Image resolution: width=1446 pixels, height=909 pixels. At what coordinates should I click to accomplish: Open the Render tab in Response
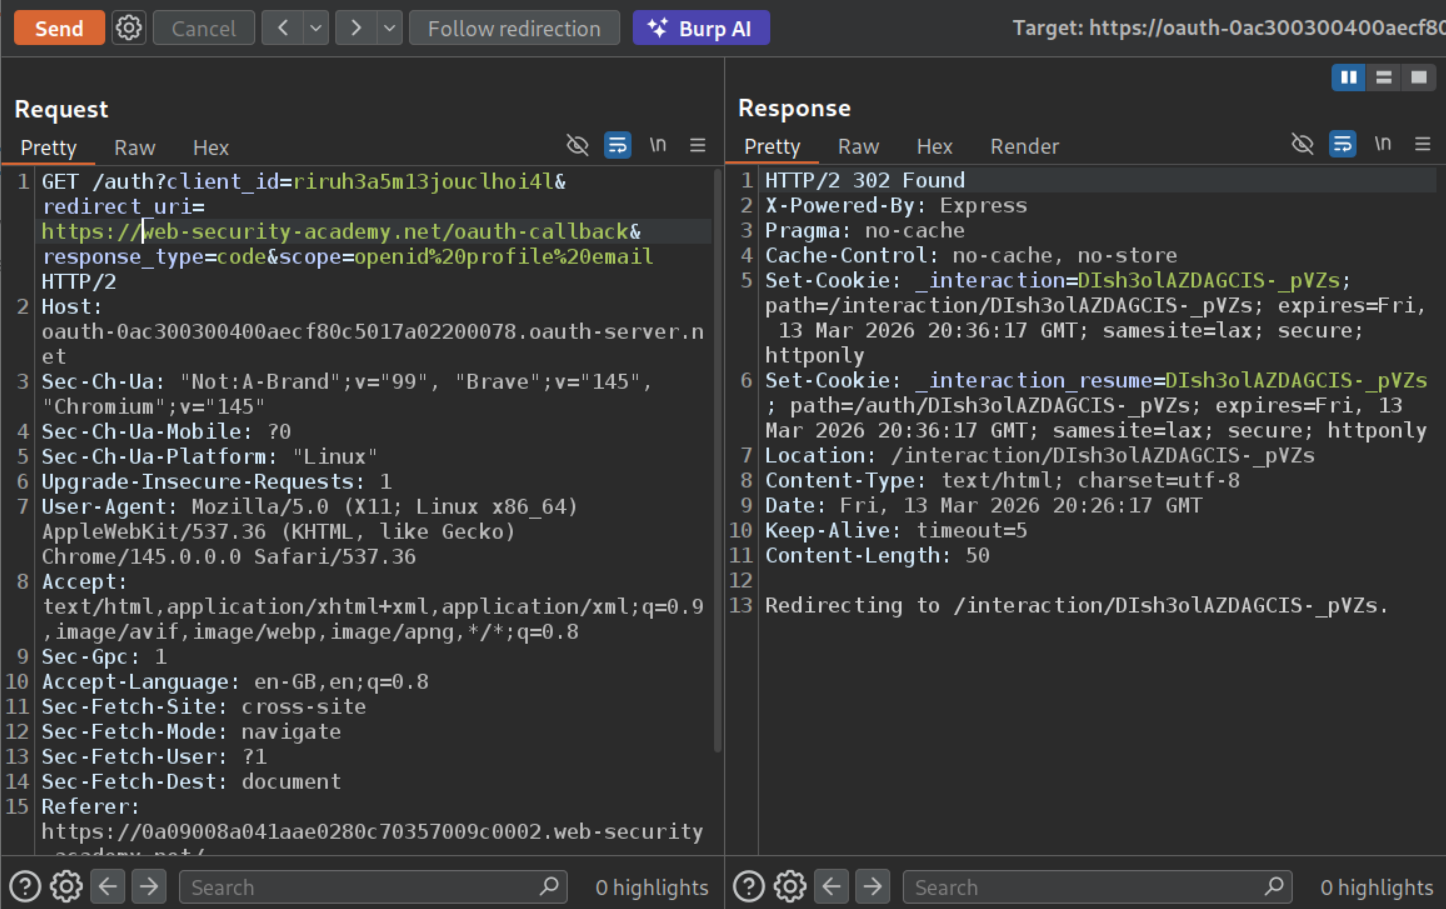[x=1024, y=147]
